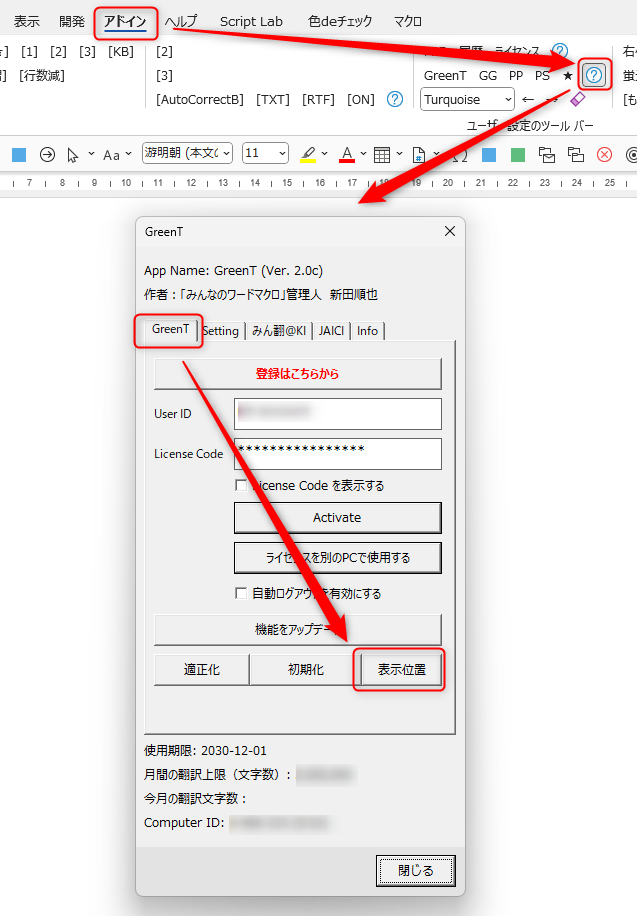Click into the License Code input field
The image size is (637, 916).
[338, 453]
